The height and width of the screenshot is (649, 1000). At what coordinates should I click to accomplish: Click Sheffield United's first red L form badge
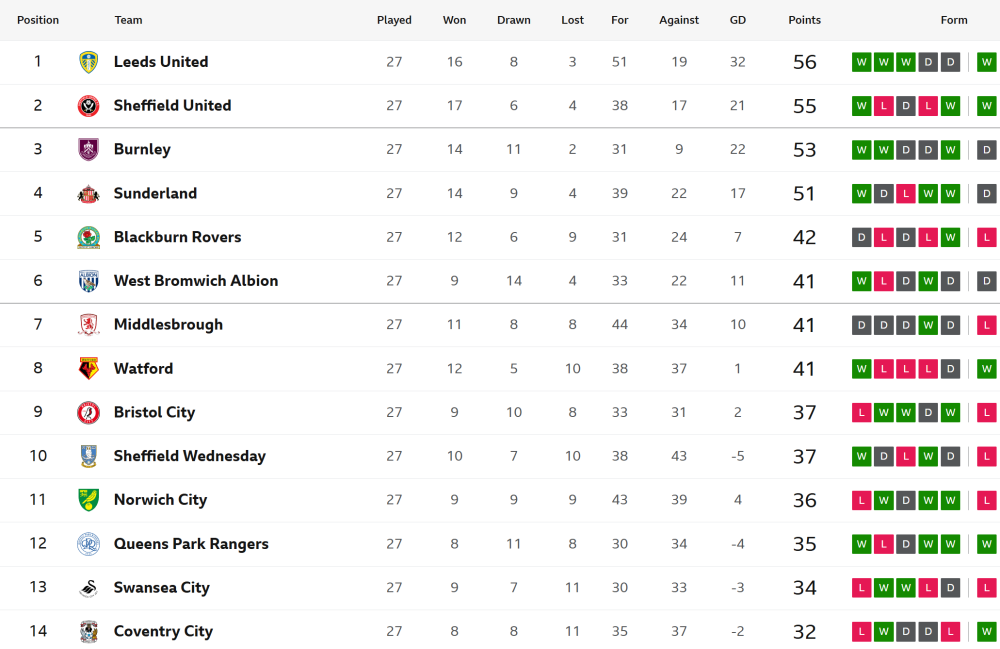pos(883,106)
